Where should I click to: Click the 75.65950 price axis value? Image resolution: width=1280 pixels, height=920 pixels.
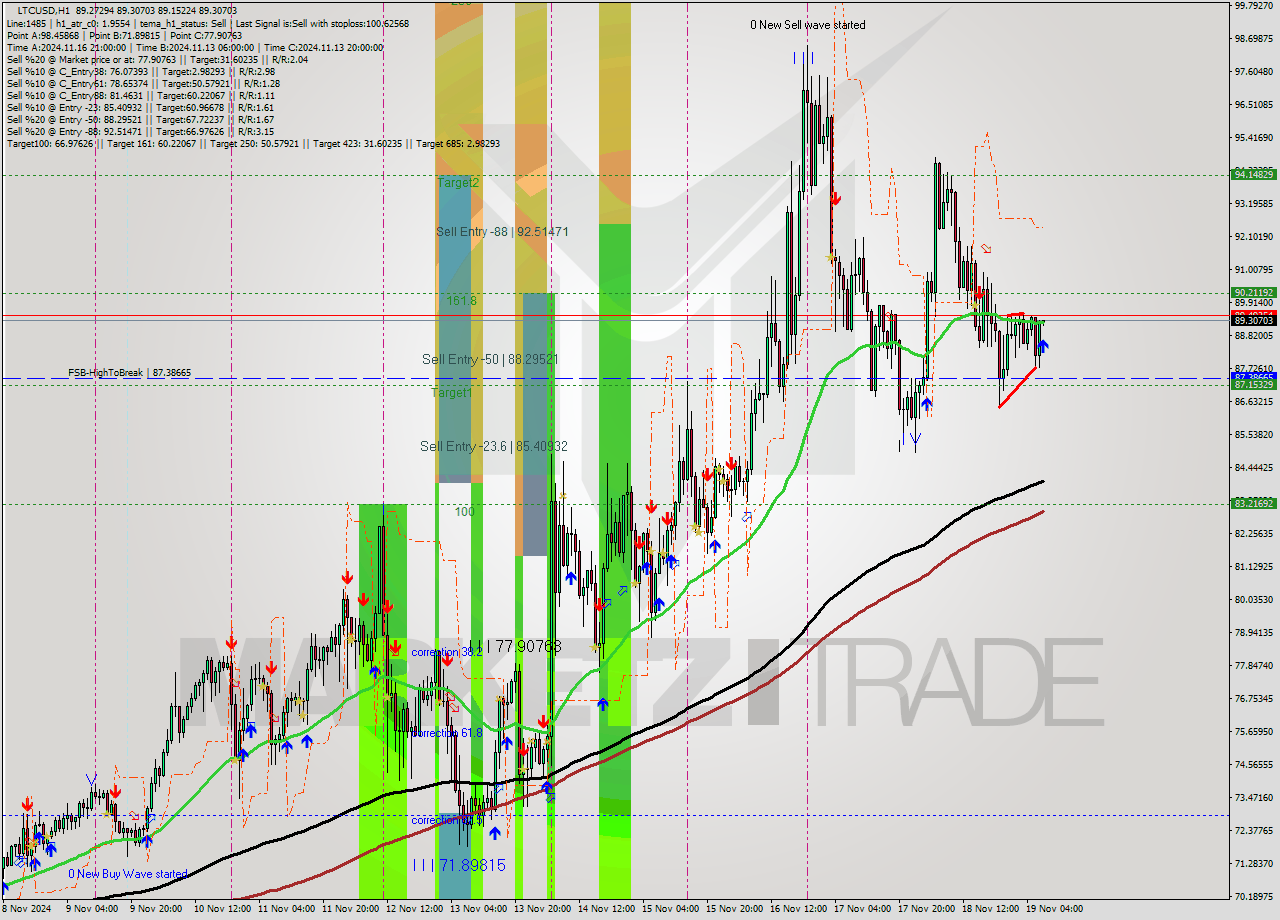[x=1253, y=732]
